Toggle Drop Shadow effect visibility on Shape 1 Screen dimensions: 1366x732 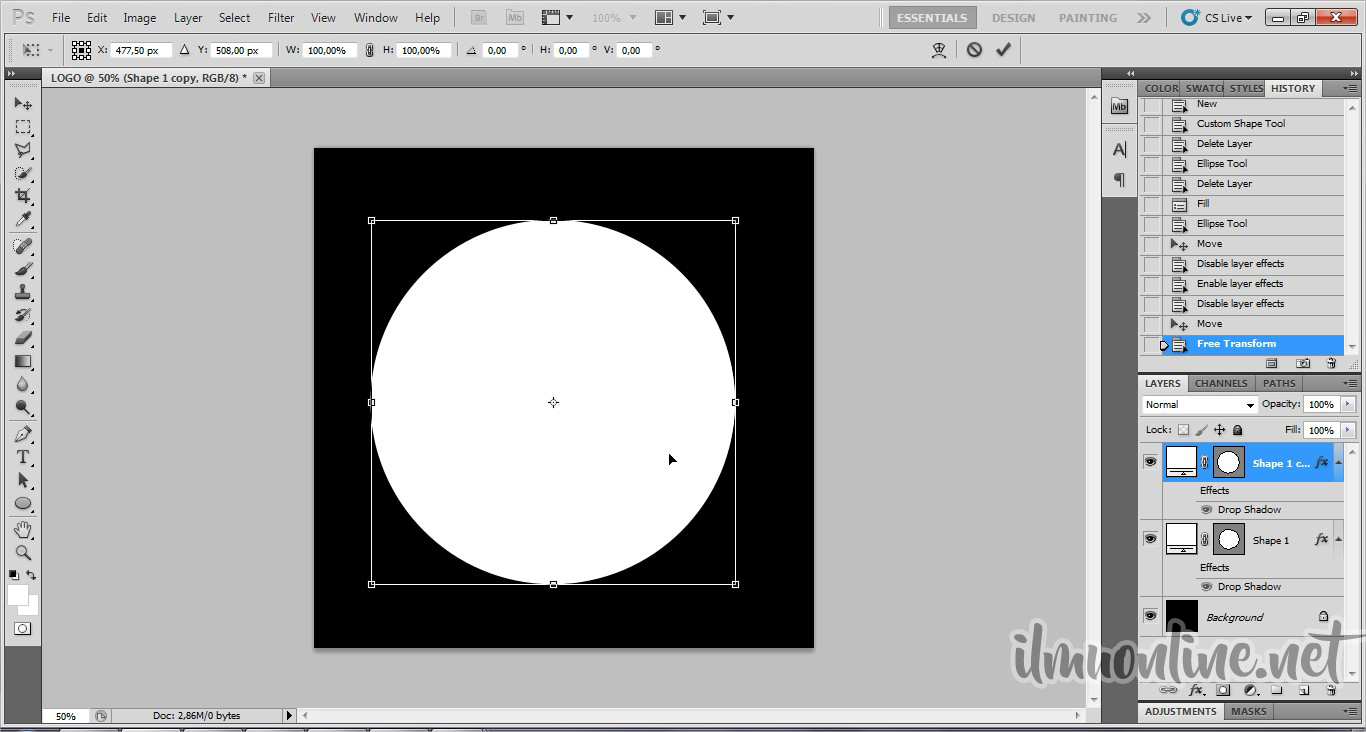1206,587
